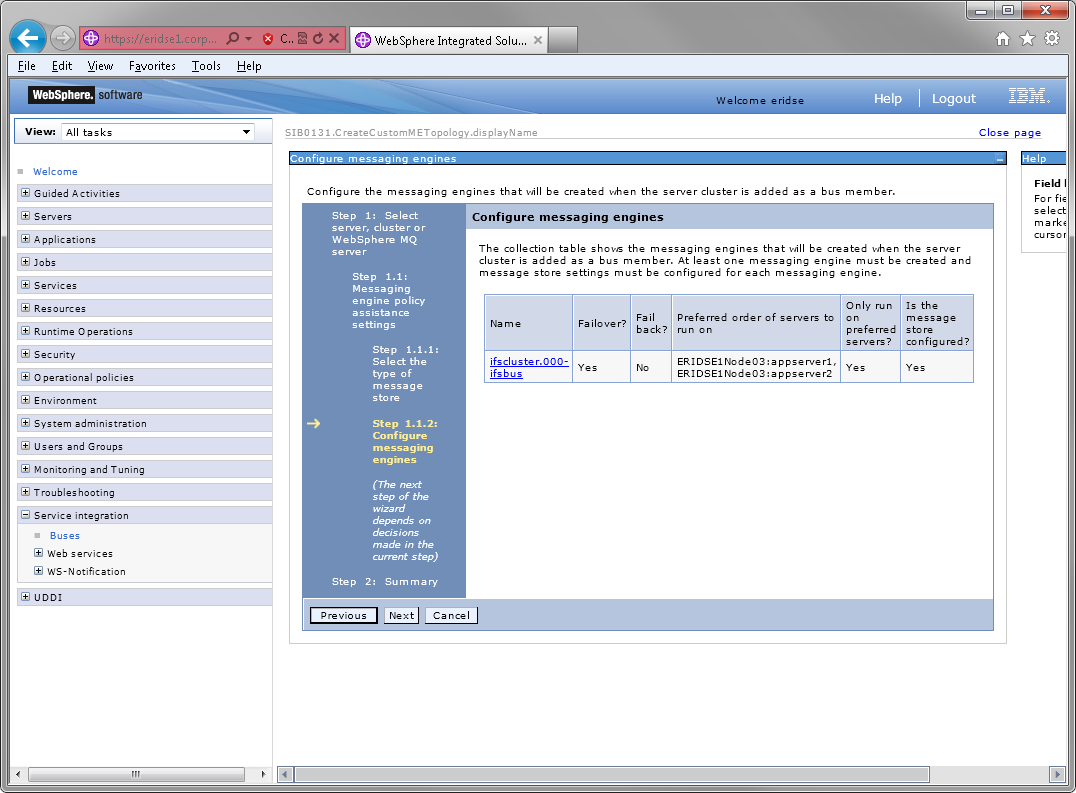The height and width of the screenshot is (793, 1076).
Task: Open the Buses link under Service integration
Action: [65, 536]
